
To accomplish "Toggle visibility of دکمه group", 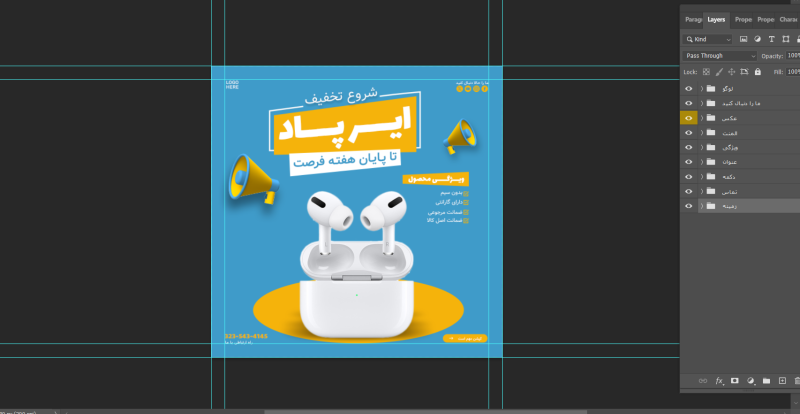I will [689, 177].
